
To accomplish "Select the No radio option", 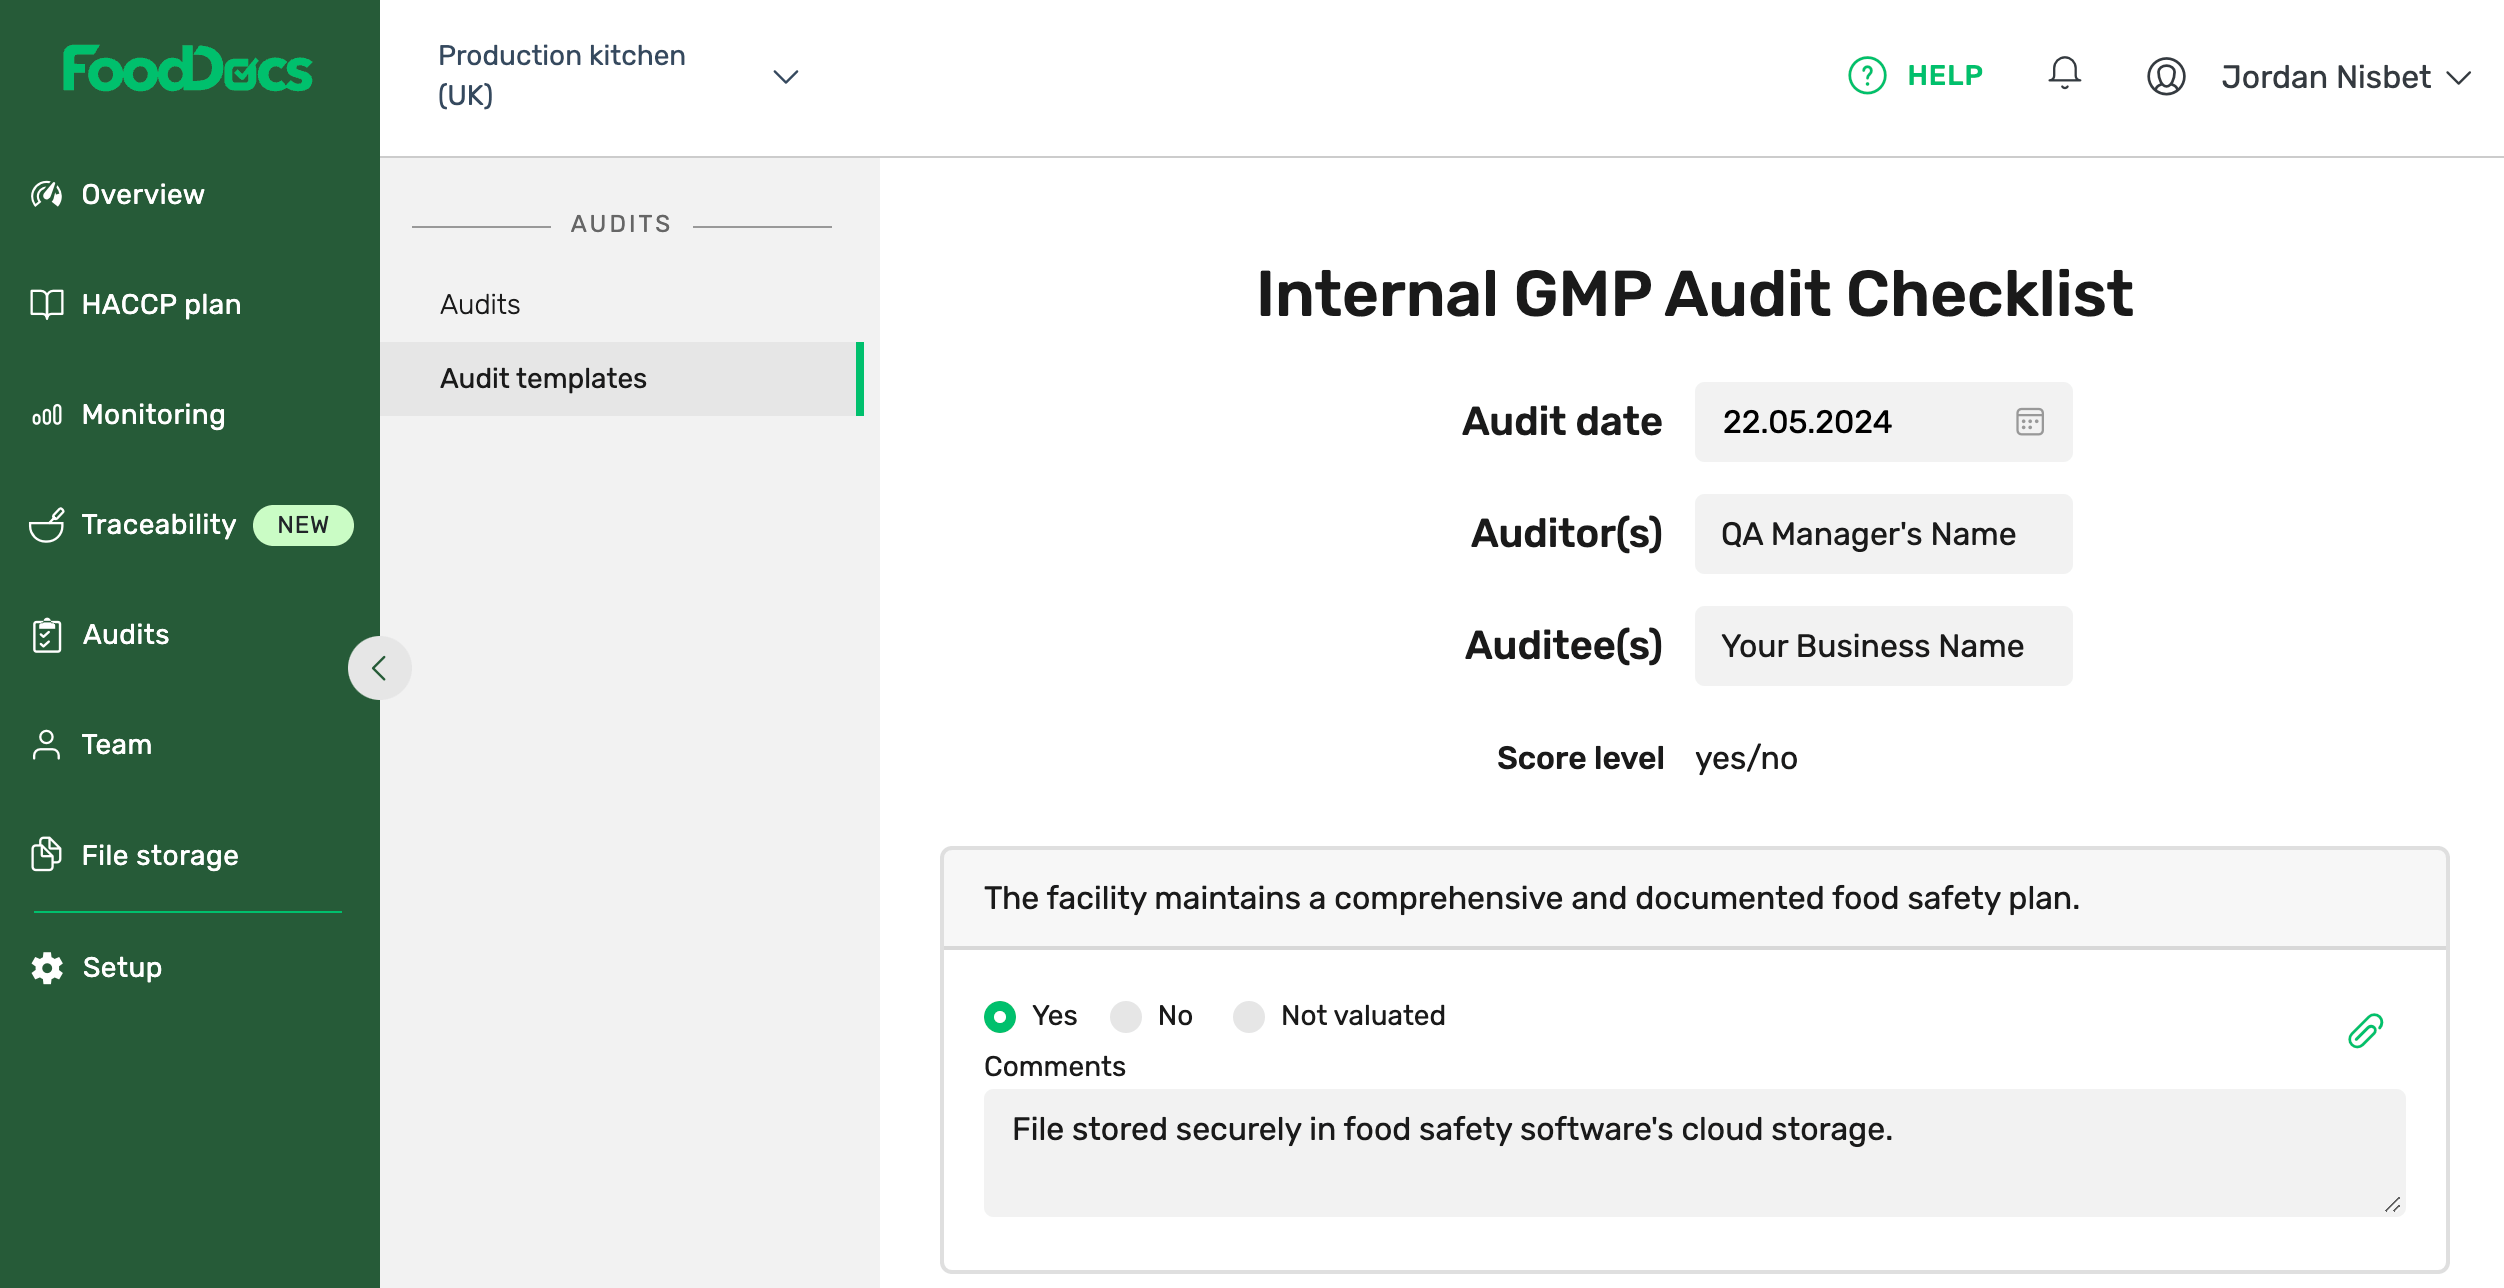I will point(1126,1017).
